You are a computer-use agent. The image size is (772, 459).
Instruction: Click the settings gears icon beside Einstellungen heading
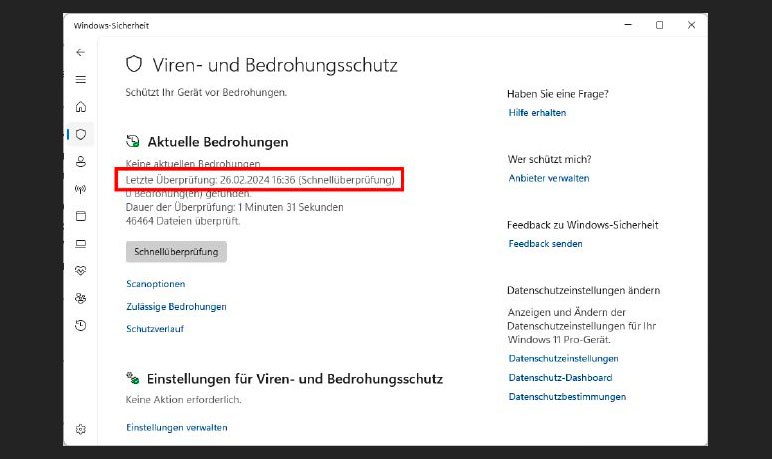(x=132, y=378)
